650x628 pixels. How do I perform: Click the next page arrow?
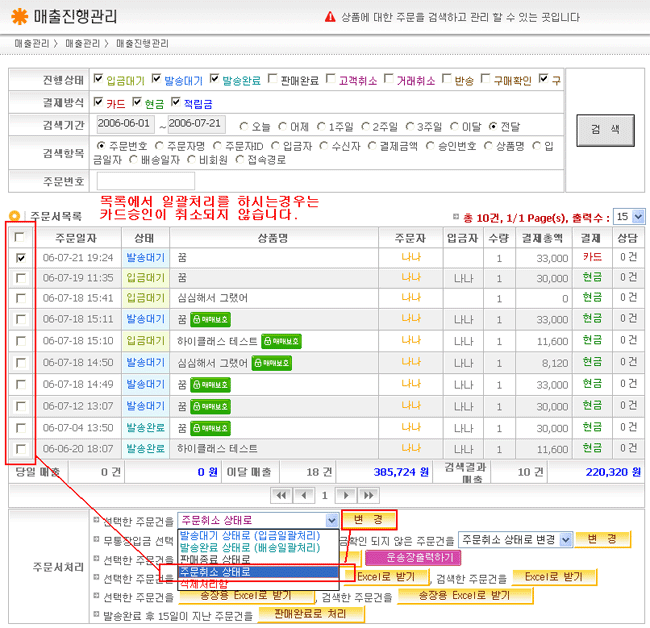click(346, 495)
